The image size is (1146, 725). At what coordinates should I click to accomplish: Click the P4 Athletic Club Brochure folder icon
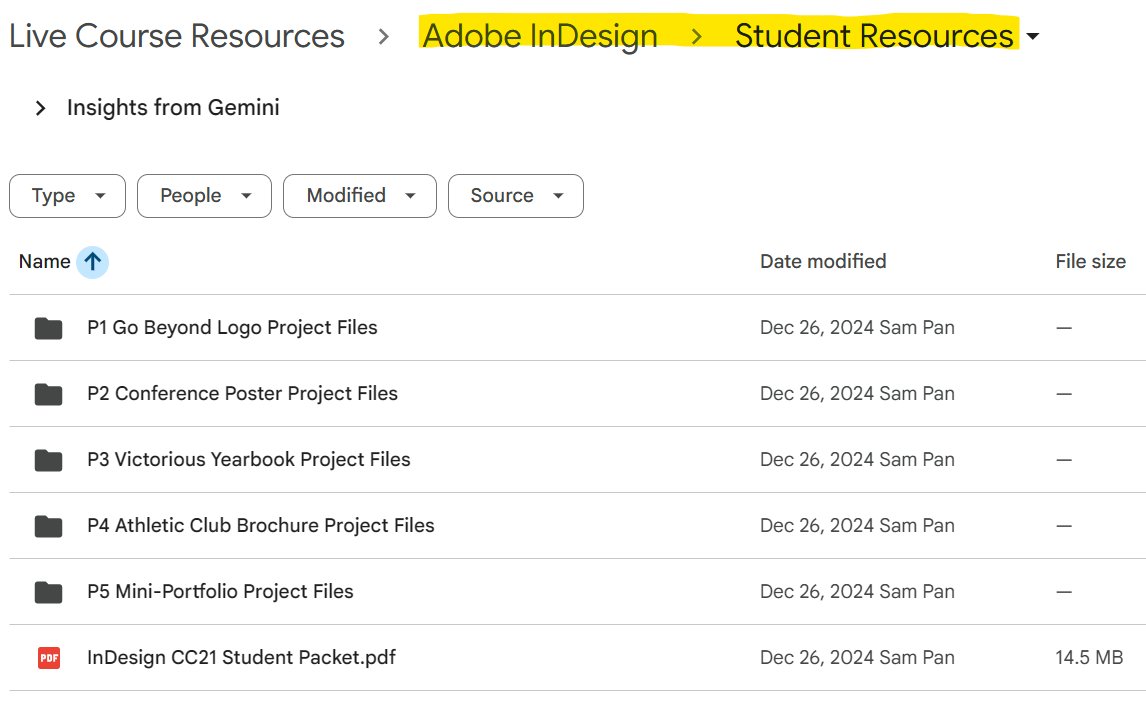click(48, 526)
